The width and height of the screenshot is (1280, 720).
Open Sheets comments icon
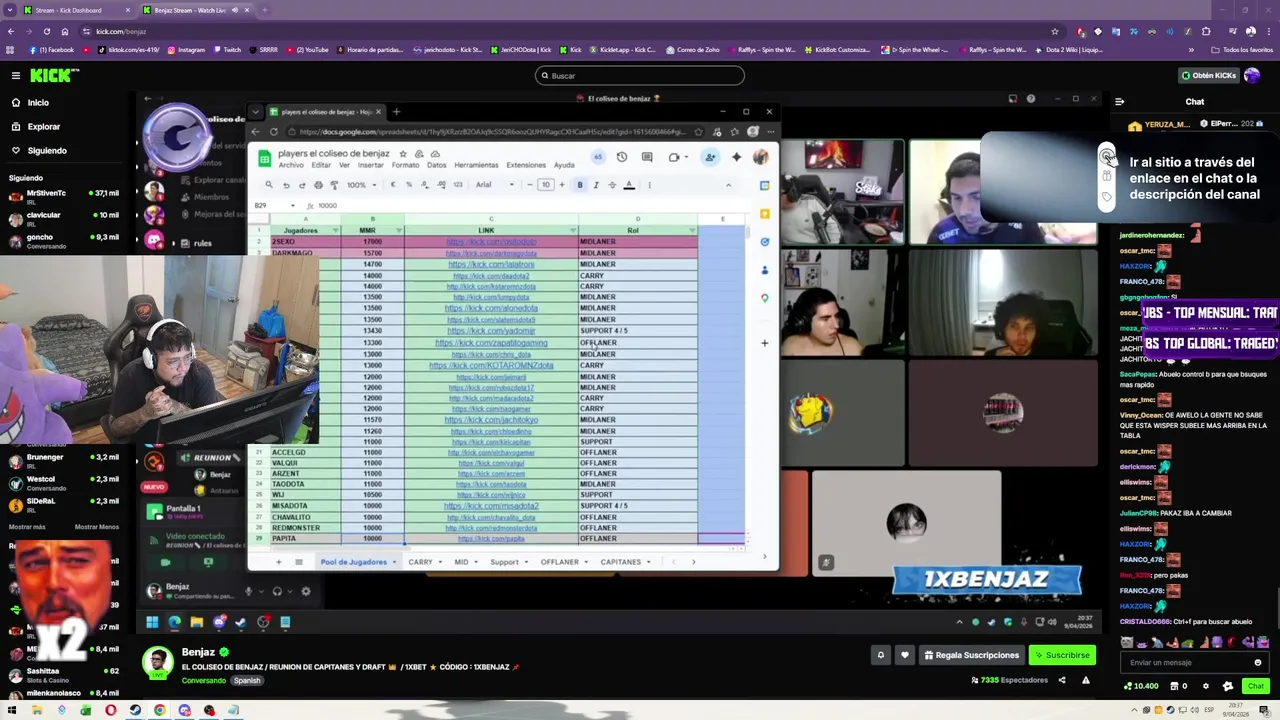[x=647, y=157]
